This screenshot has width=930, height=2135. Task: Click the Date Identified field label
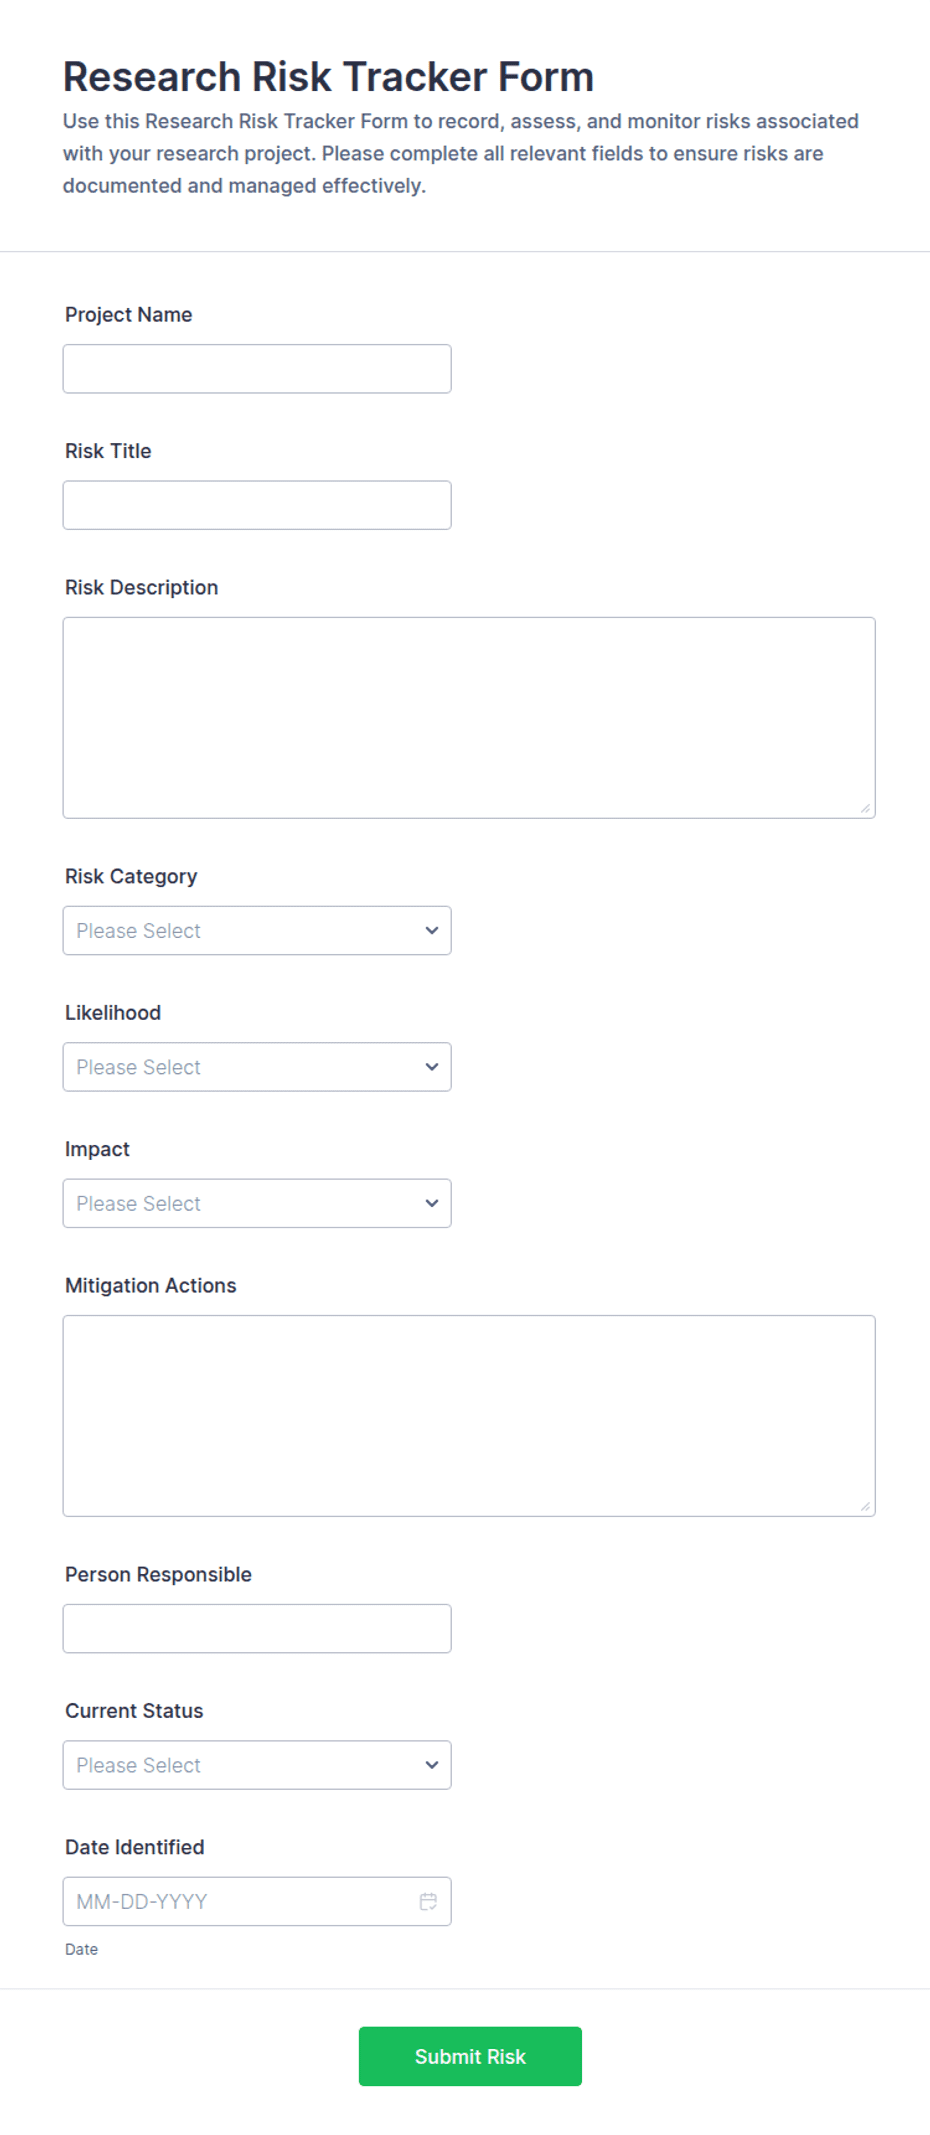[135, 1847]
